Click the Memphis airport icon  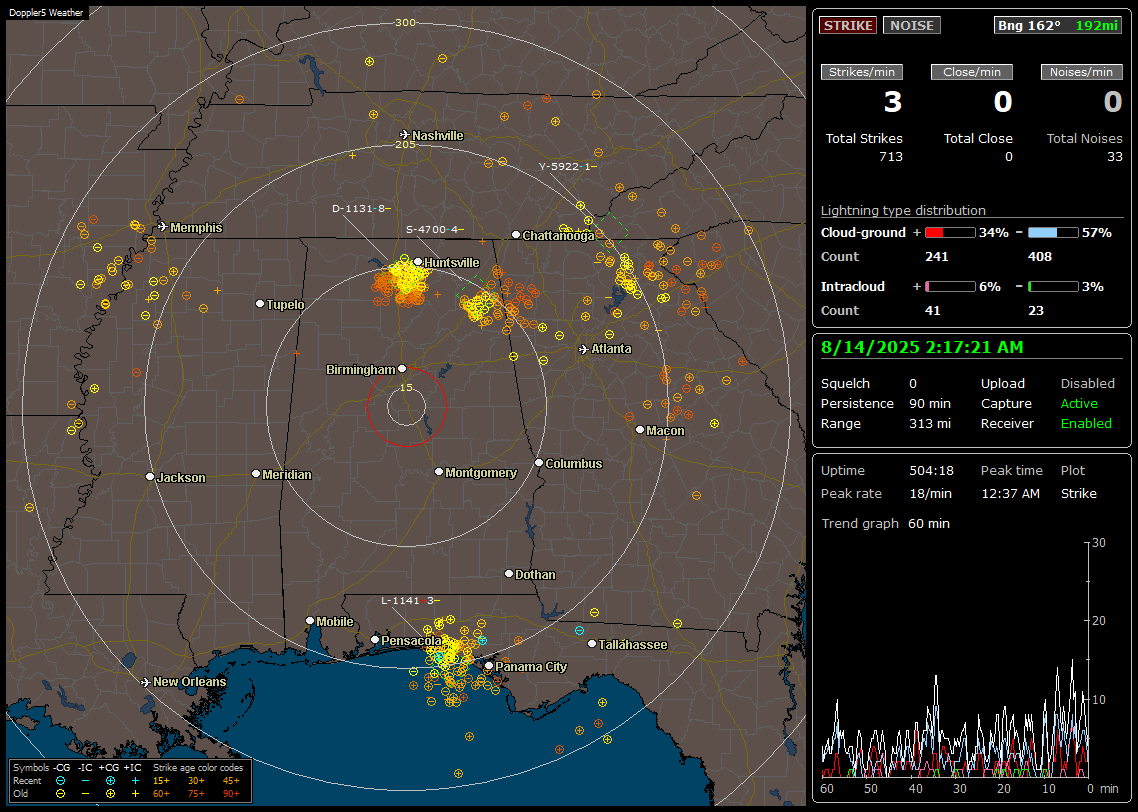[x=163, y=227]
